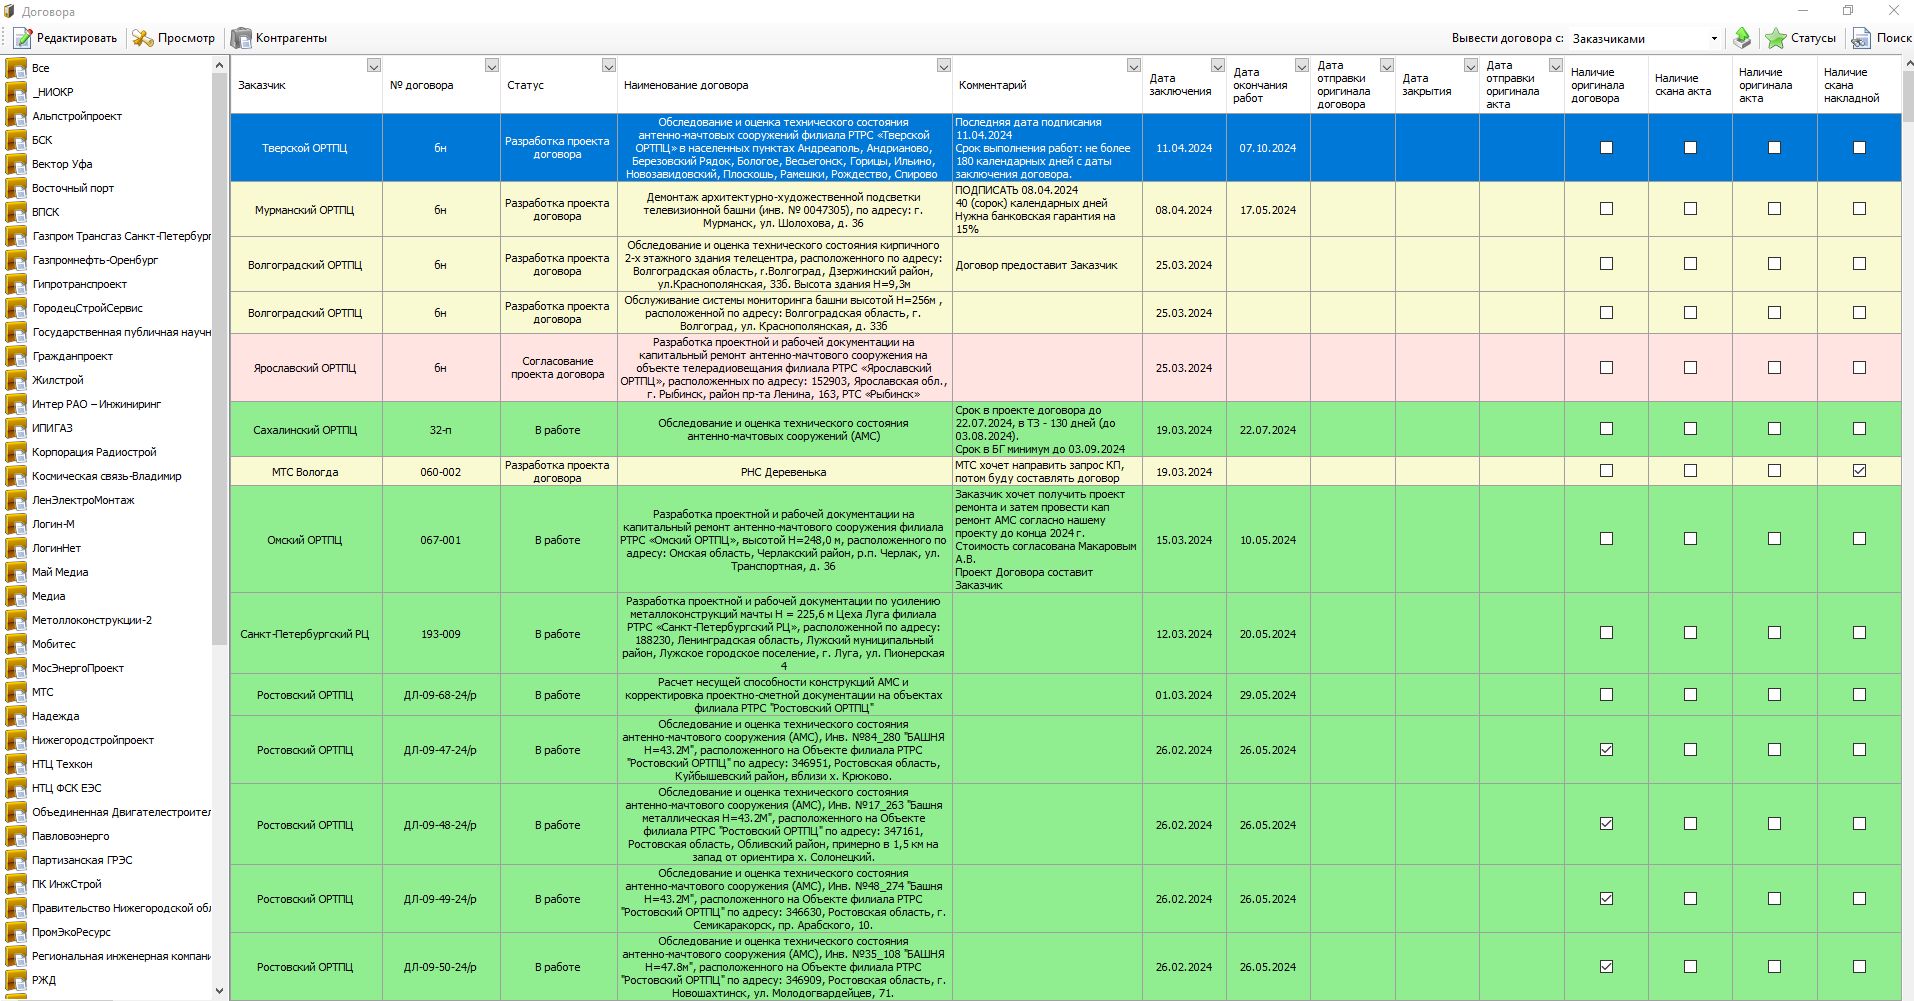This screenshot has width=1914, height=1001.
Task: Click the Гипротранспроект folder icon
Action: point(16,284)
